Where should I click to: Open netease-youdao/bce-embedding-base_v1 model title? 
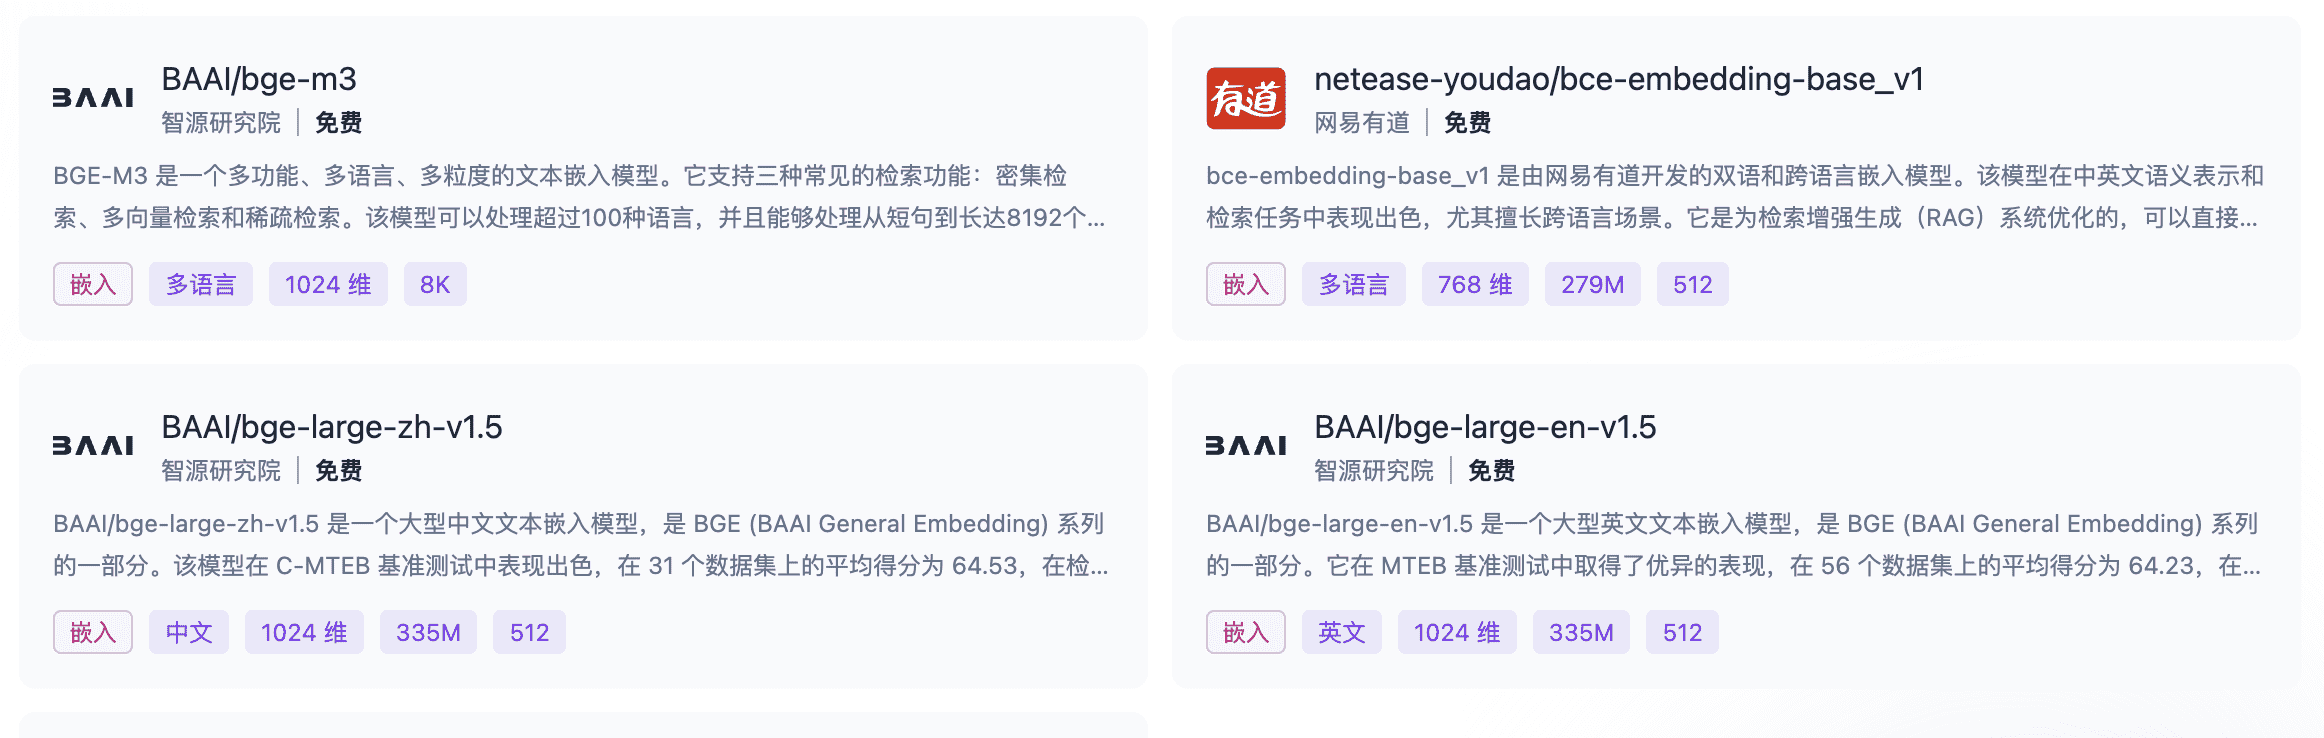pyautogui.click(x=1618, y=79)
